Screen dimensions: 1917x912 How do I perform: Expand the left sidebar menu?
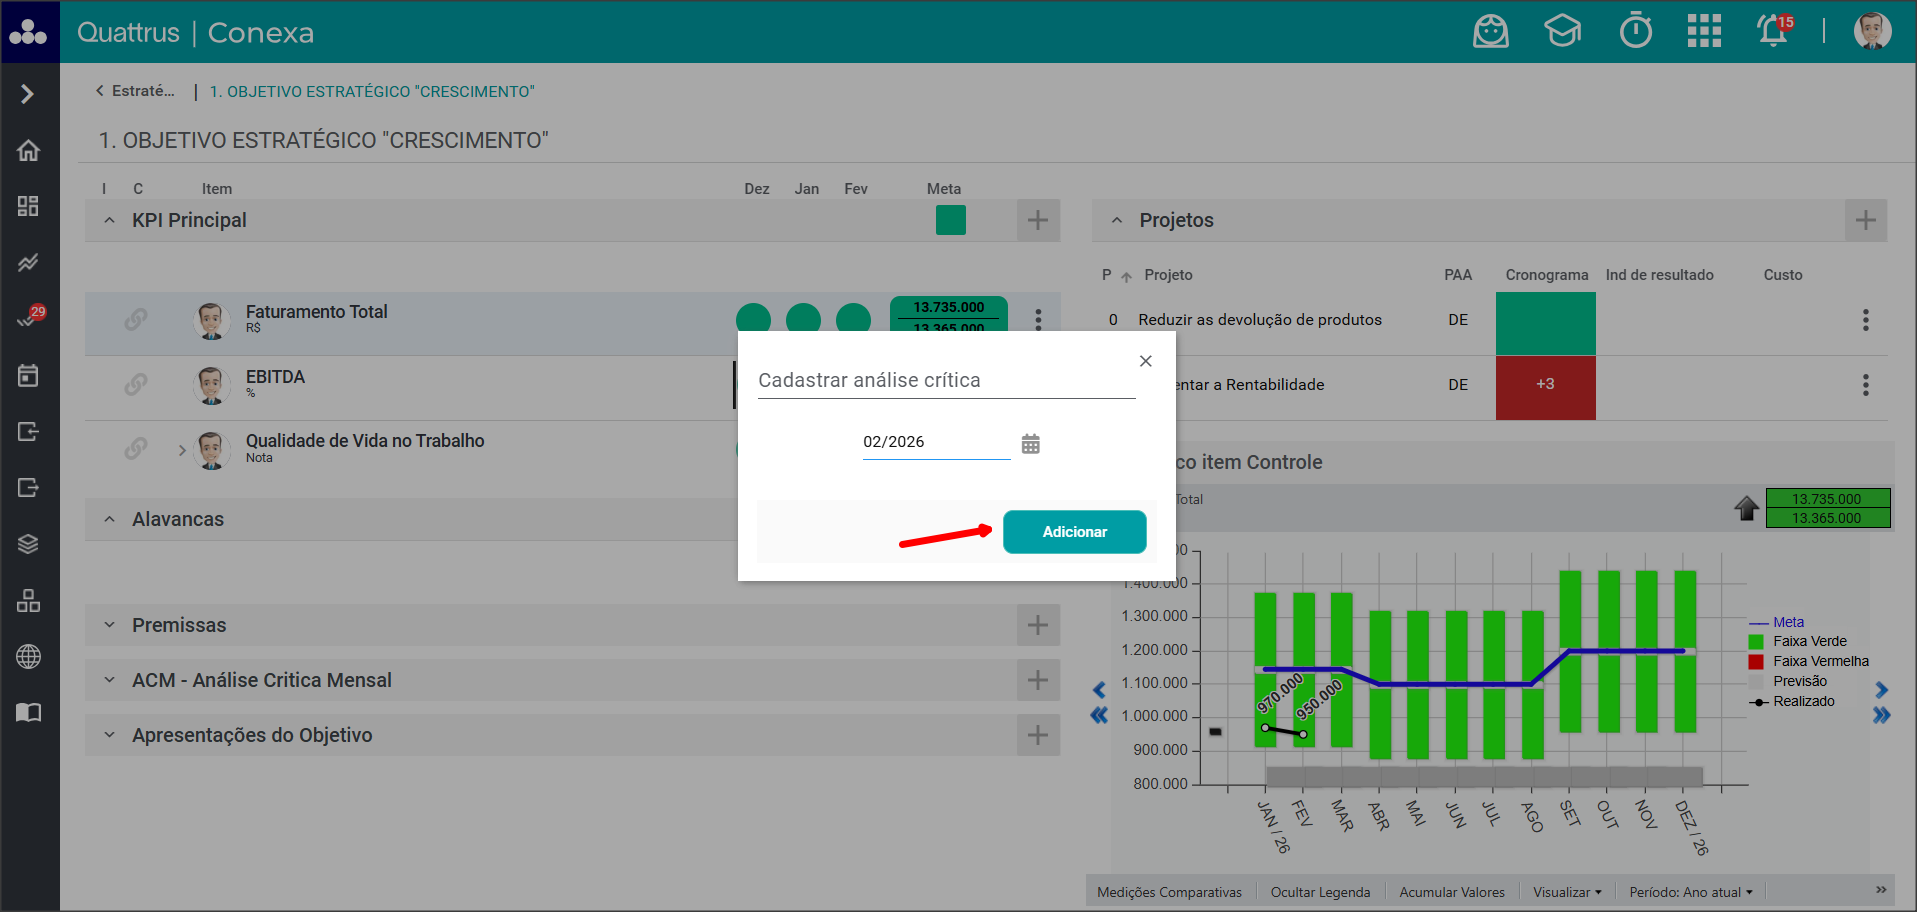tap(28, 94)
